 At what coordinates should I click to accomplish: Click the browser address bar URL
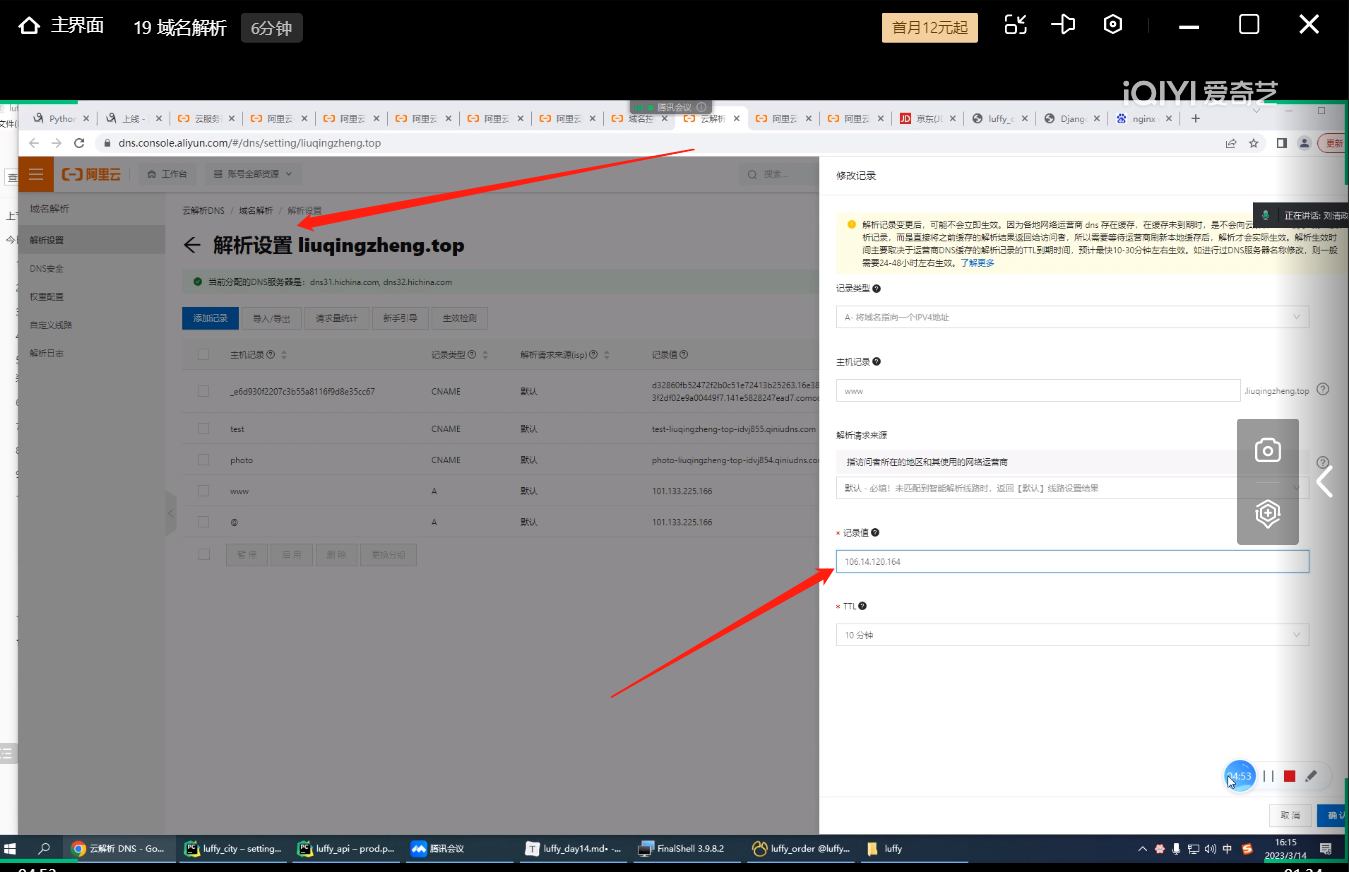click(250, 143)
